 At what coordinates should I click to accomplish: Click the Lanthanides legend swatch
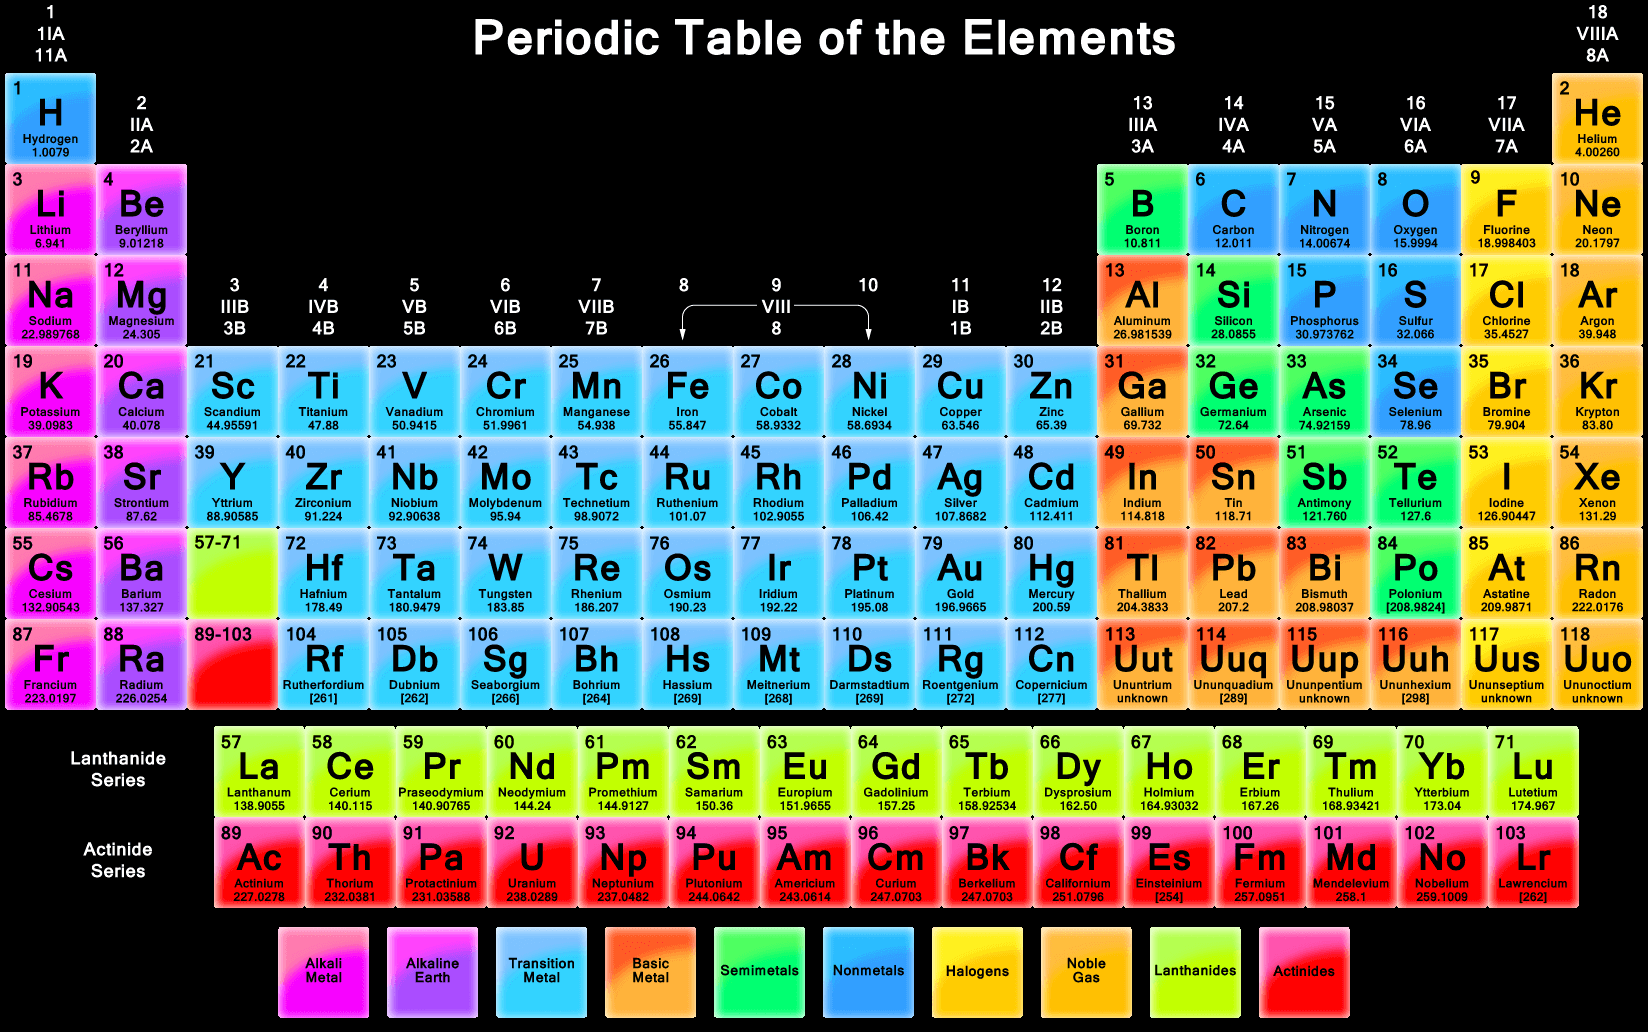pos(1195,972)
